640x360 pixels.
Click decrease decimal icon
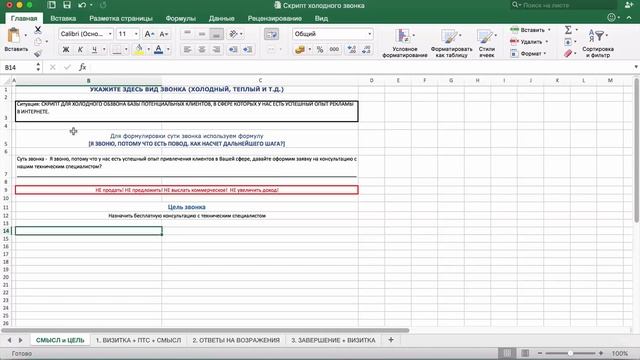coord(366,50)
